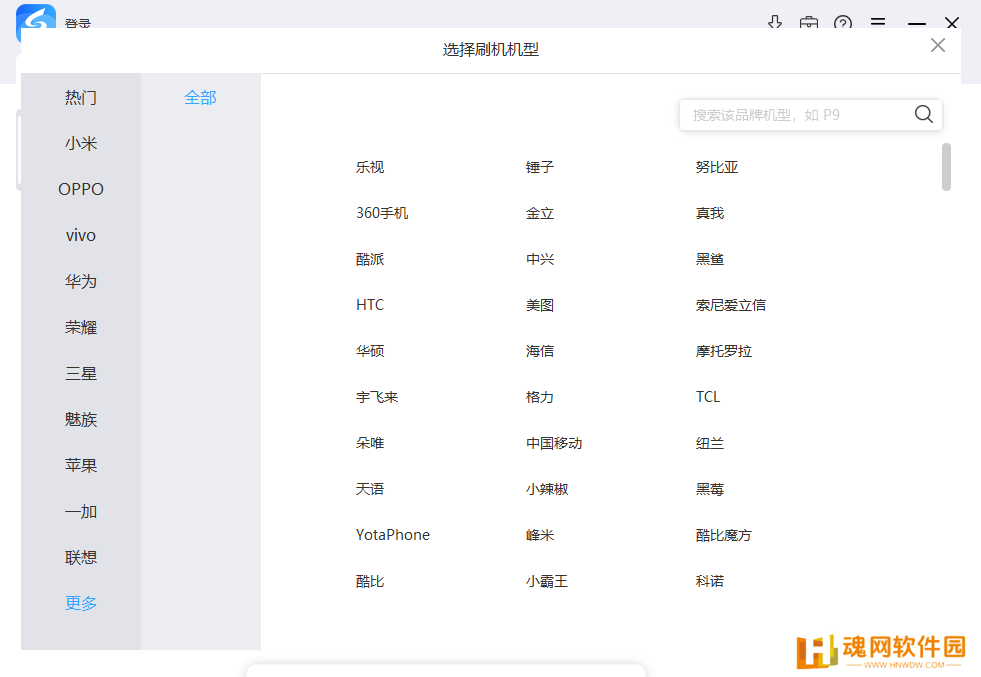Viewport: 981px width, 677px height.
Task: Close the 选择刷机机型 dialog
Action: point(937,45)
